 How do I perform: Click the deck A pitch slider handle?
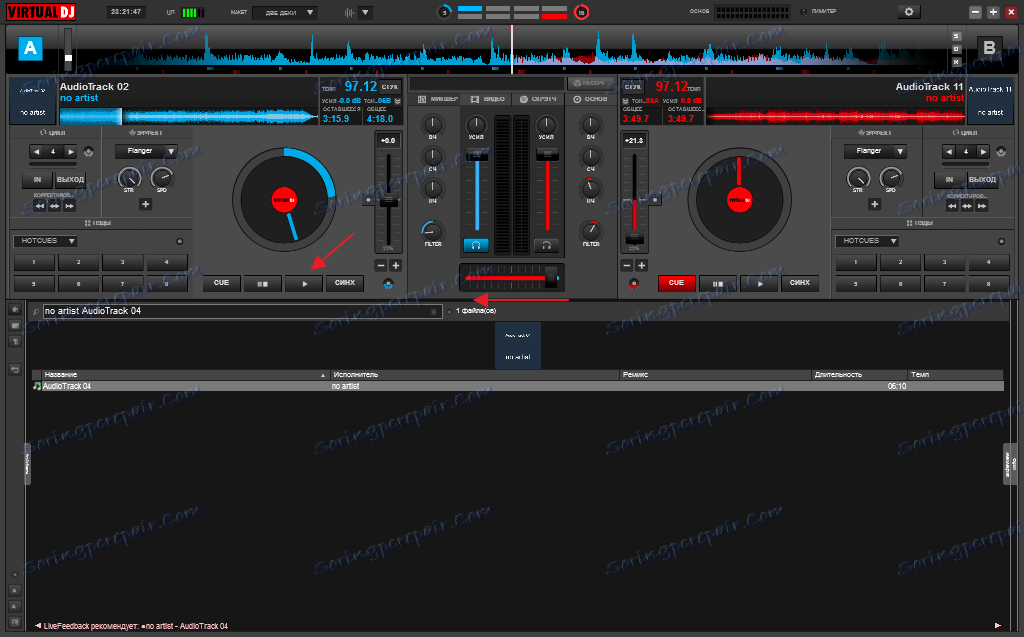[x=389, y=202]
